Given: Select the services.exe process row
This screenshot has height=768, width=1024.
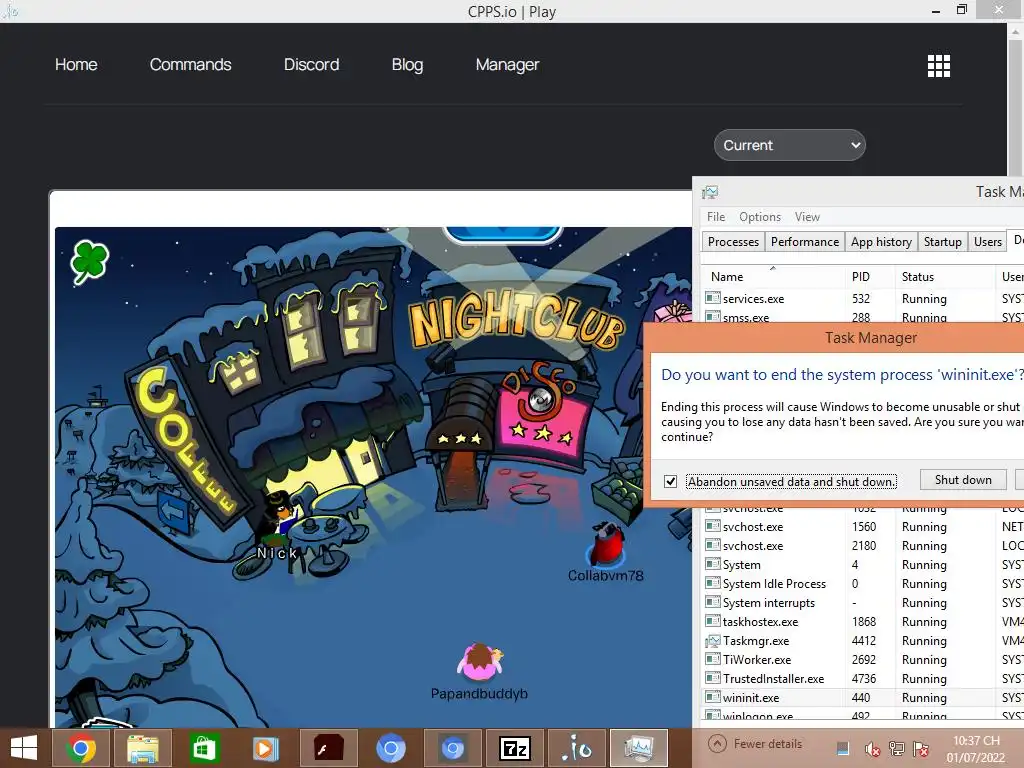Looking at the screenshot, I should coord(863,298).
